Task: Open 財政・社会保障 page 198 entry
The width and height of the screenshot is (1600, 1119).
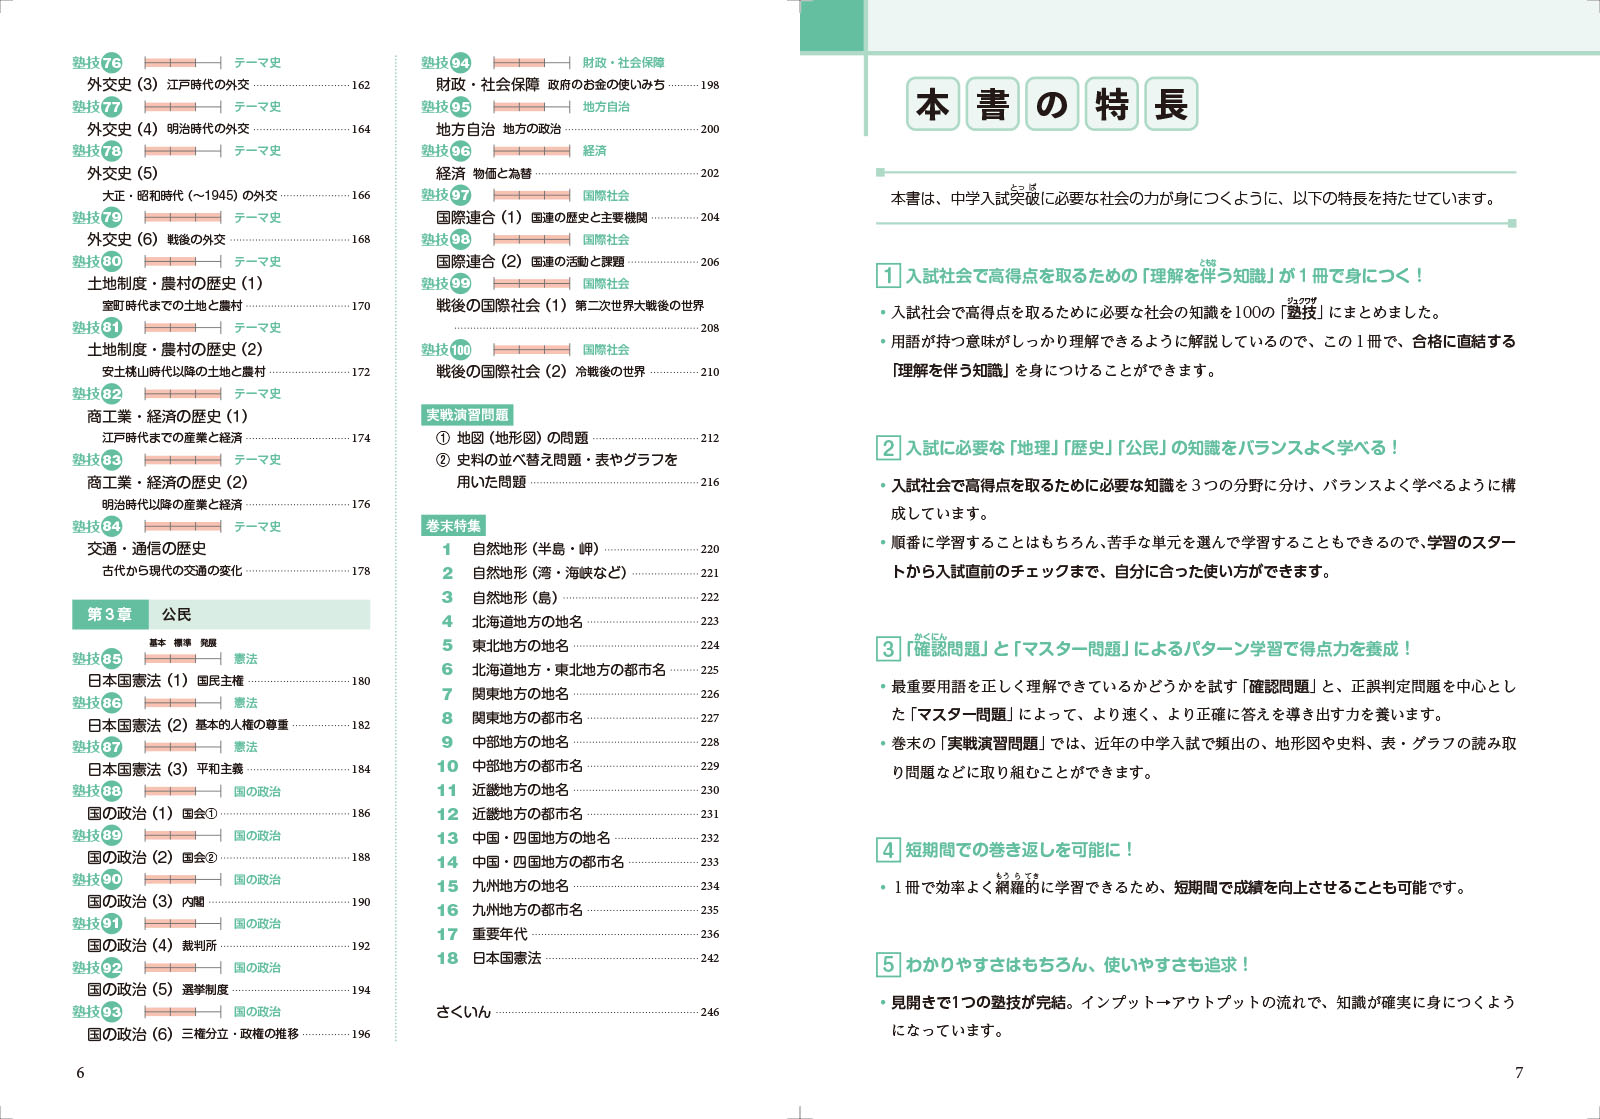Action: [577, 84]
